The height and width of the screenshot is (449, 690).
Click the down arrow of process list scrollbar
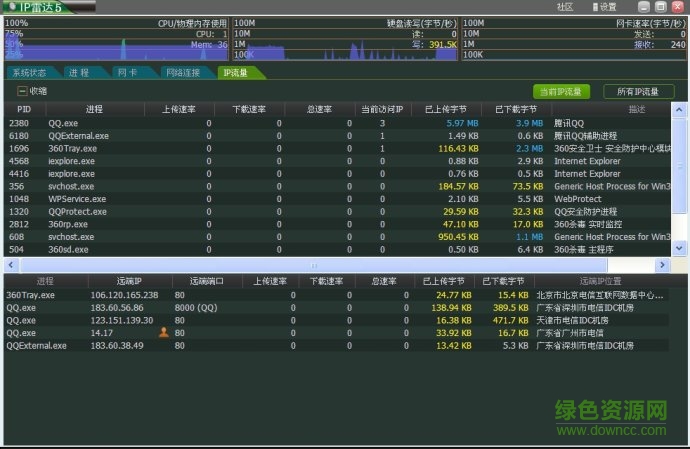679,248
